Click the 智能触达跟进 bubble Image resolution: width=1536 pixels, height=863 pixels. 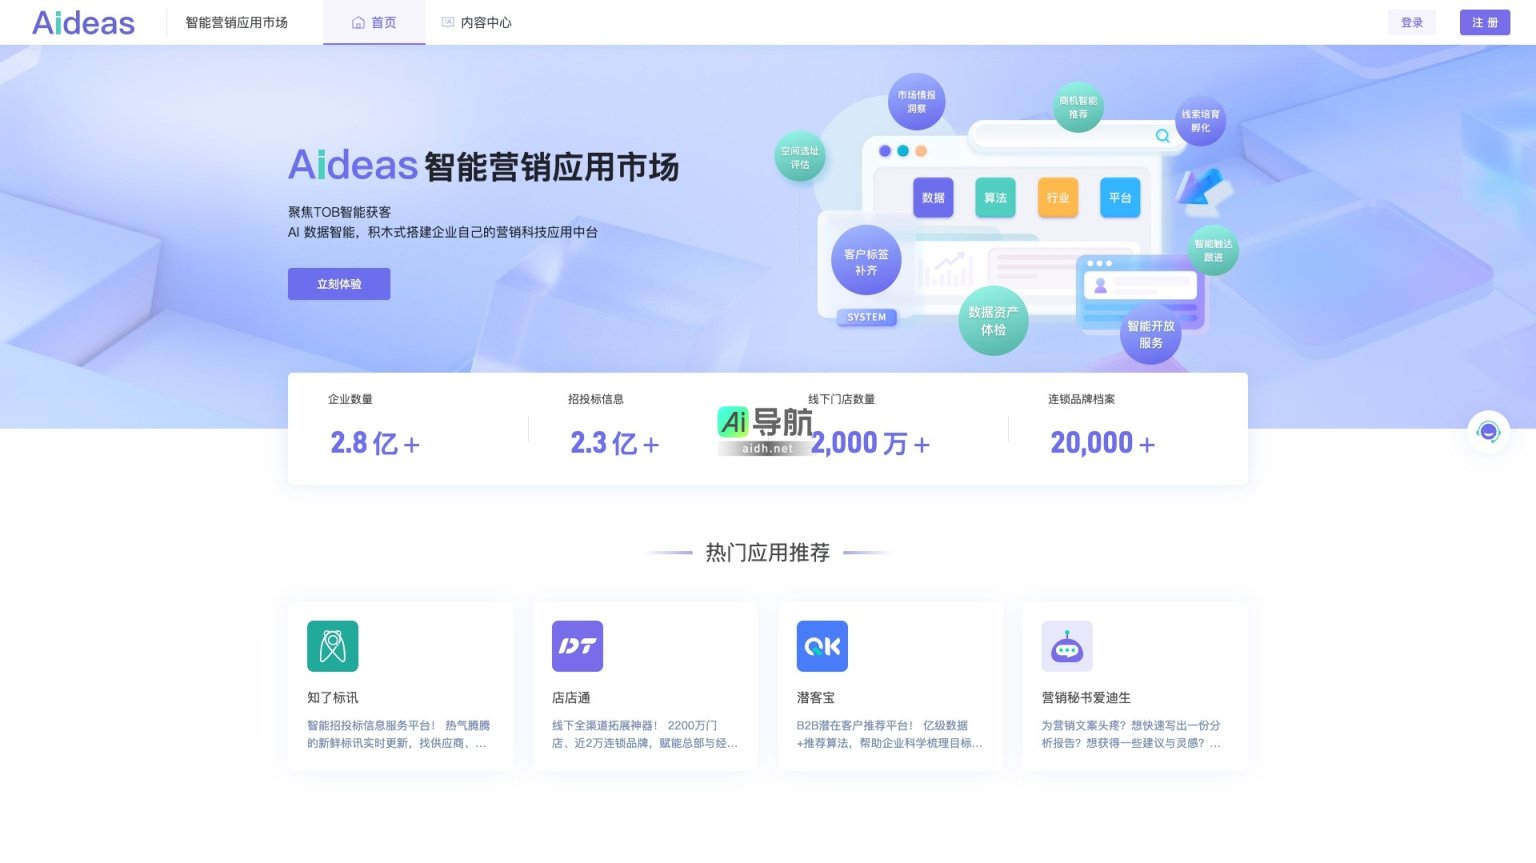[x=1211, y=249]
